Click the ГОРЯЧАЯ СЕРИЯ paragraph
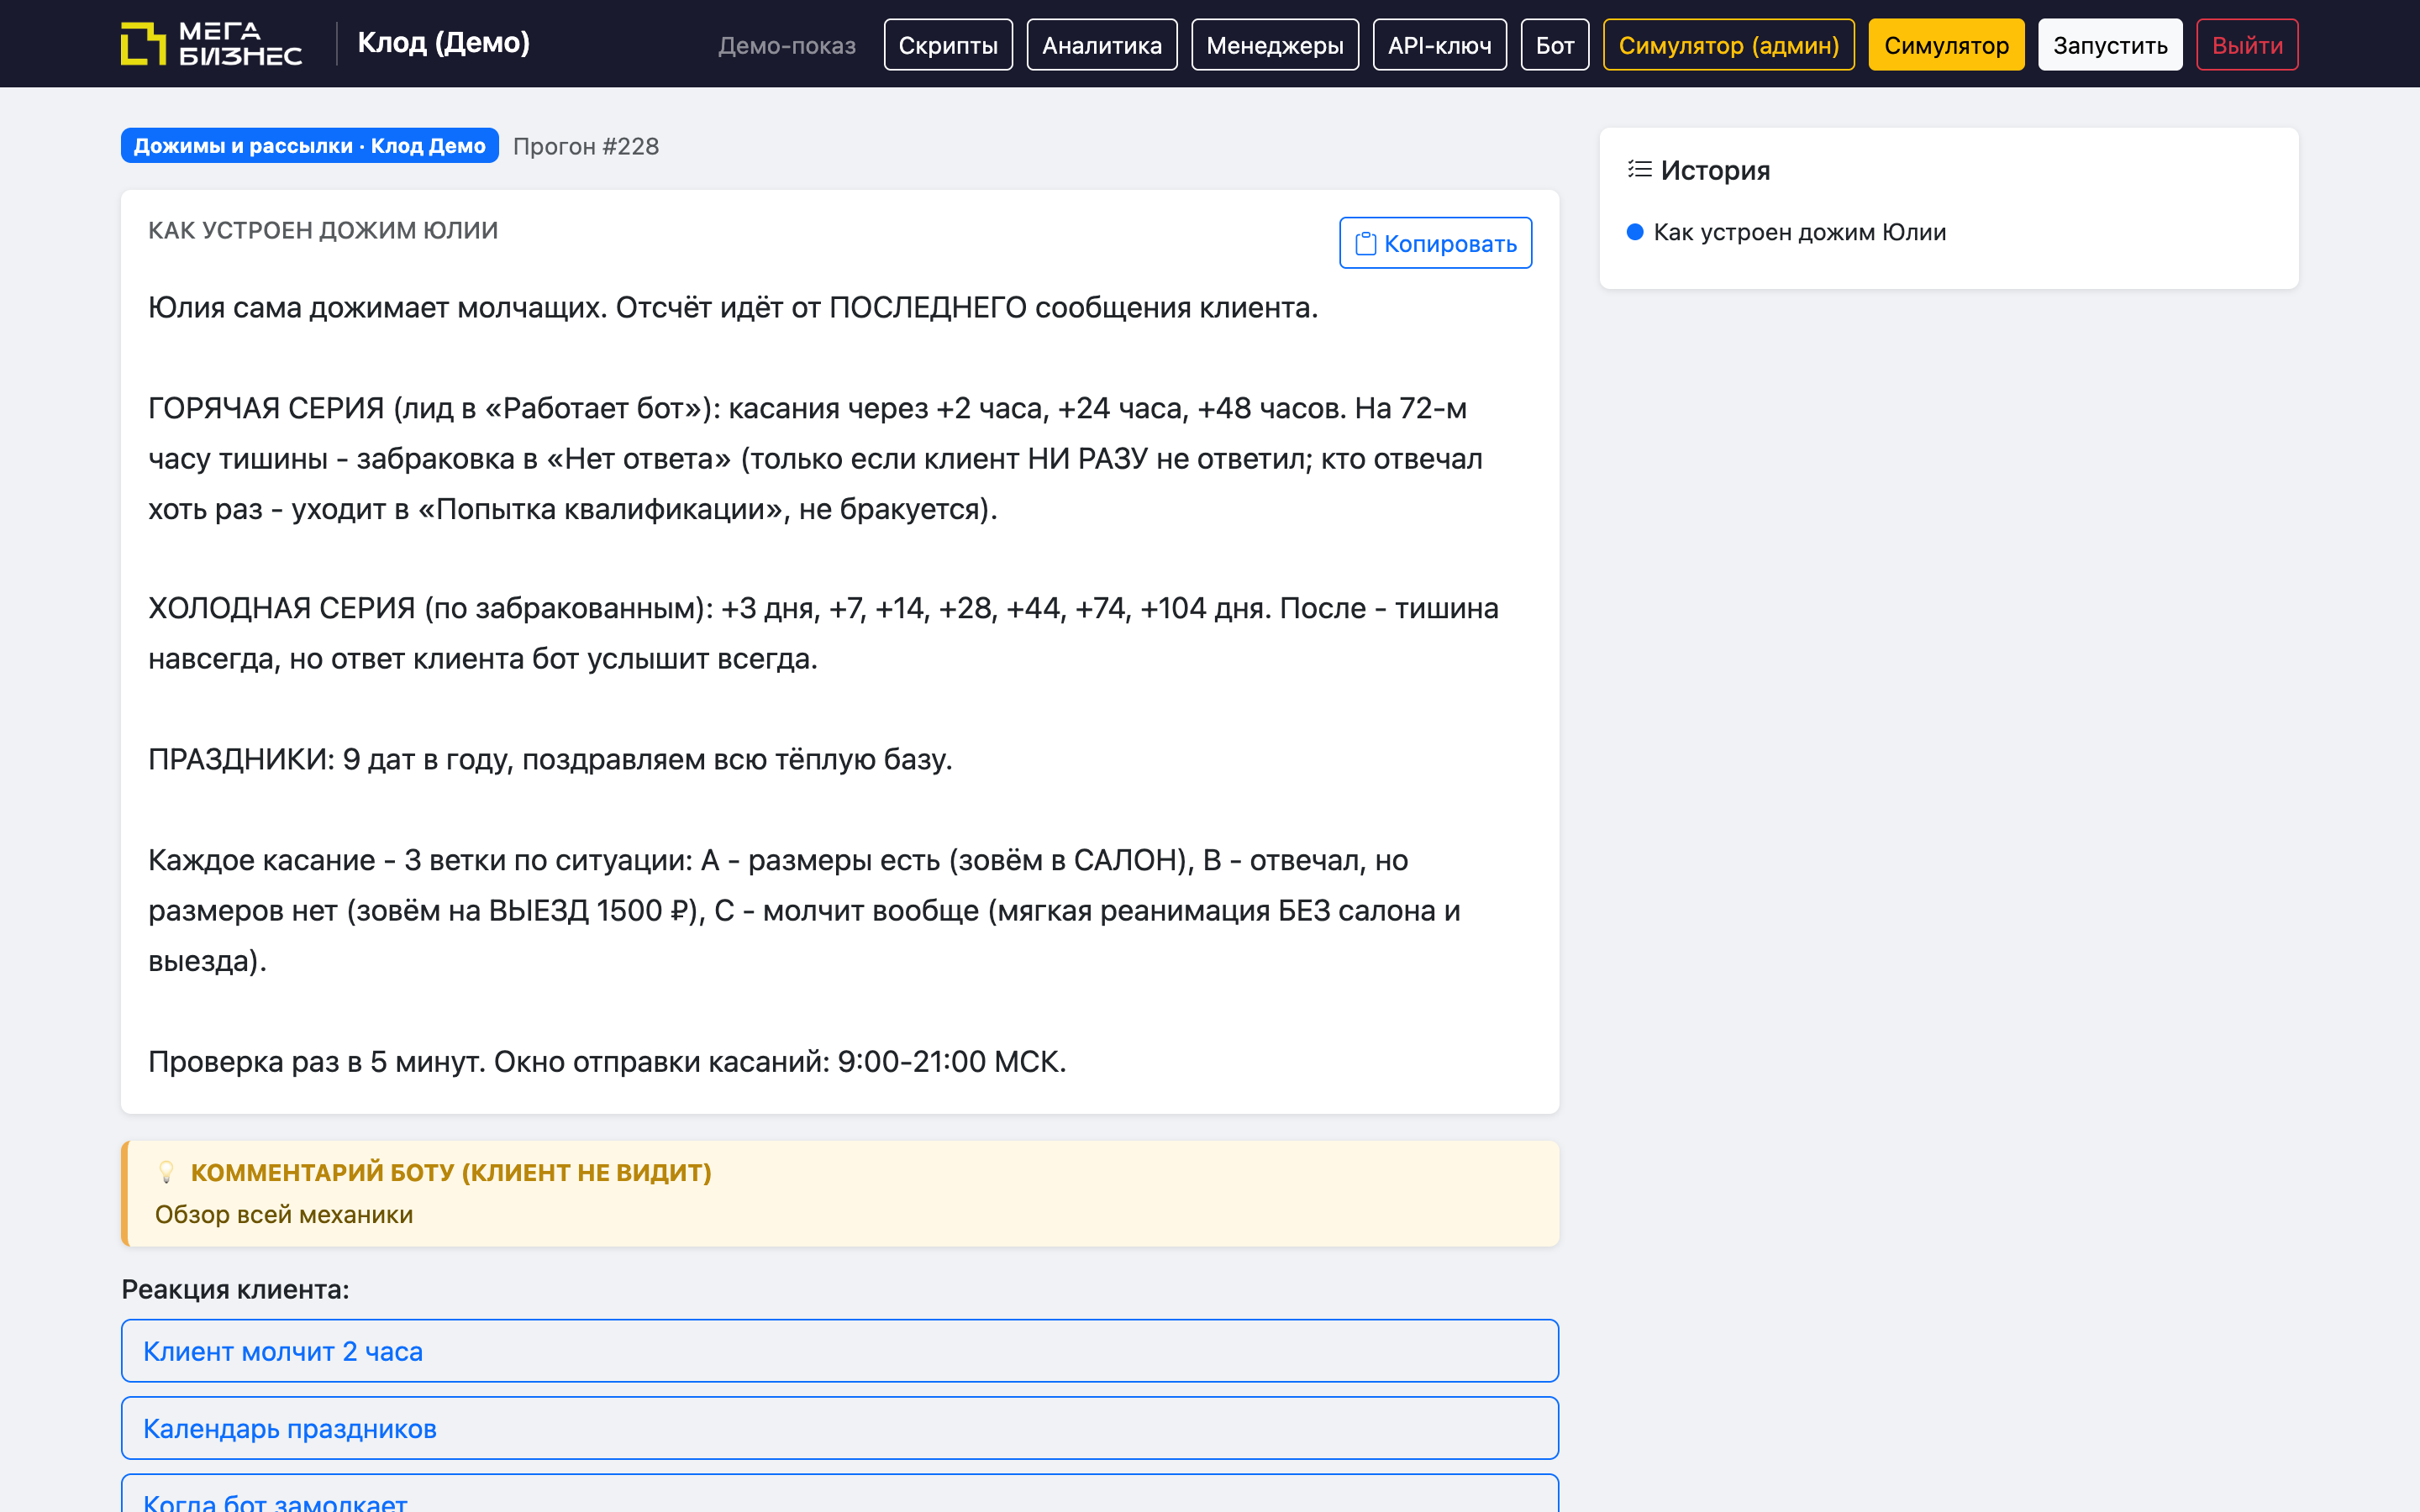 (x=815, y=459)
